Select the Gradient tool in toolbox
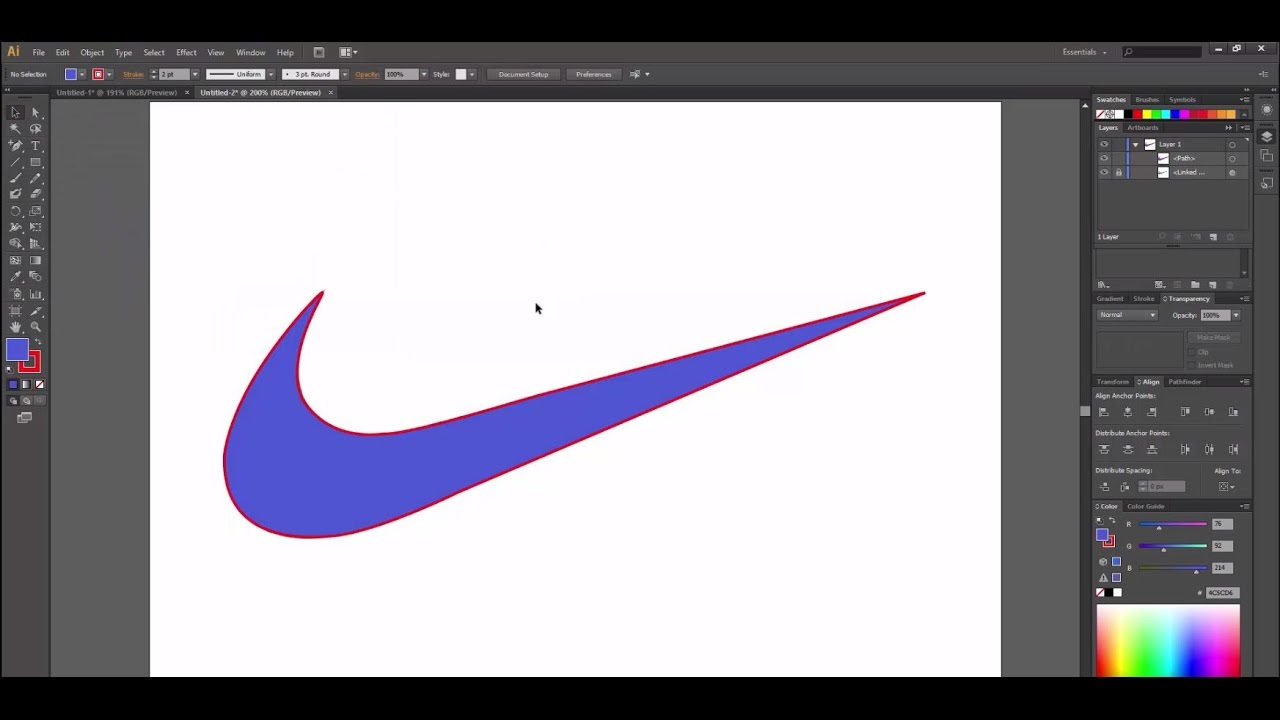1280x720 pixels. (36, 260)
